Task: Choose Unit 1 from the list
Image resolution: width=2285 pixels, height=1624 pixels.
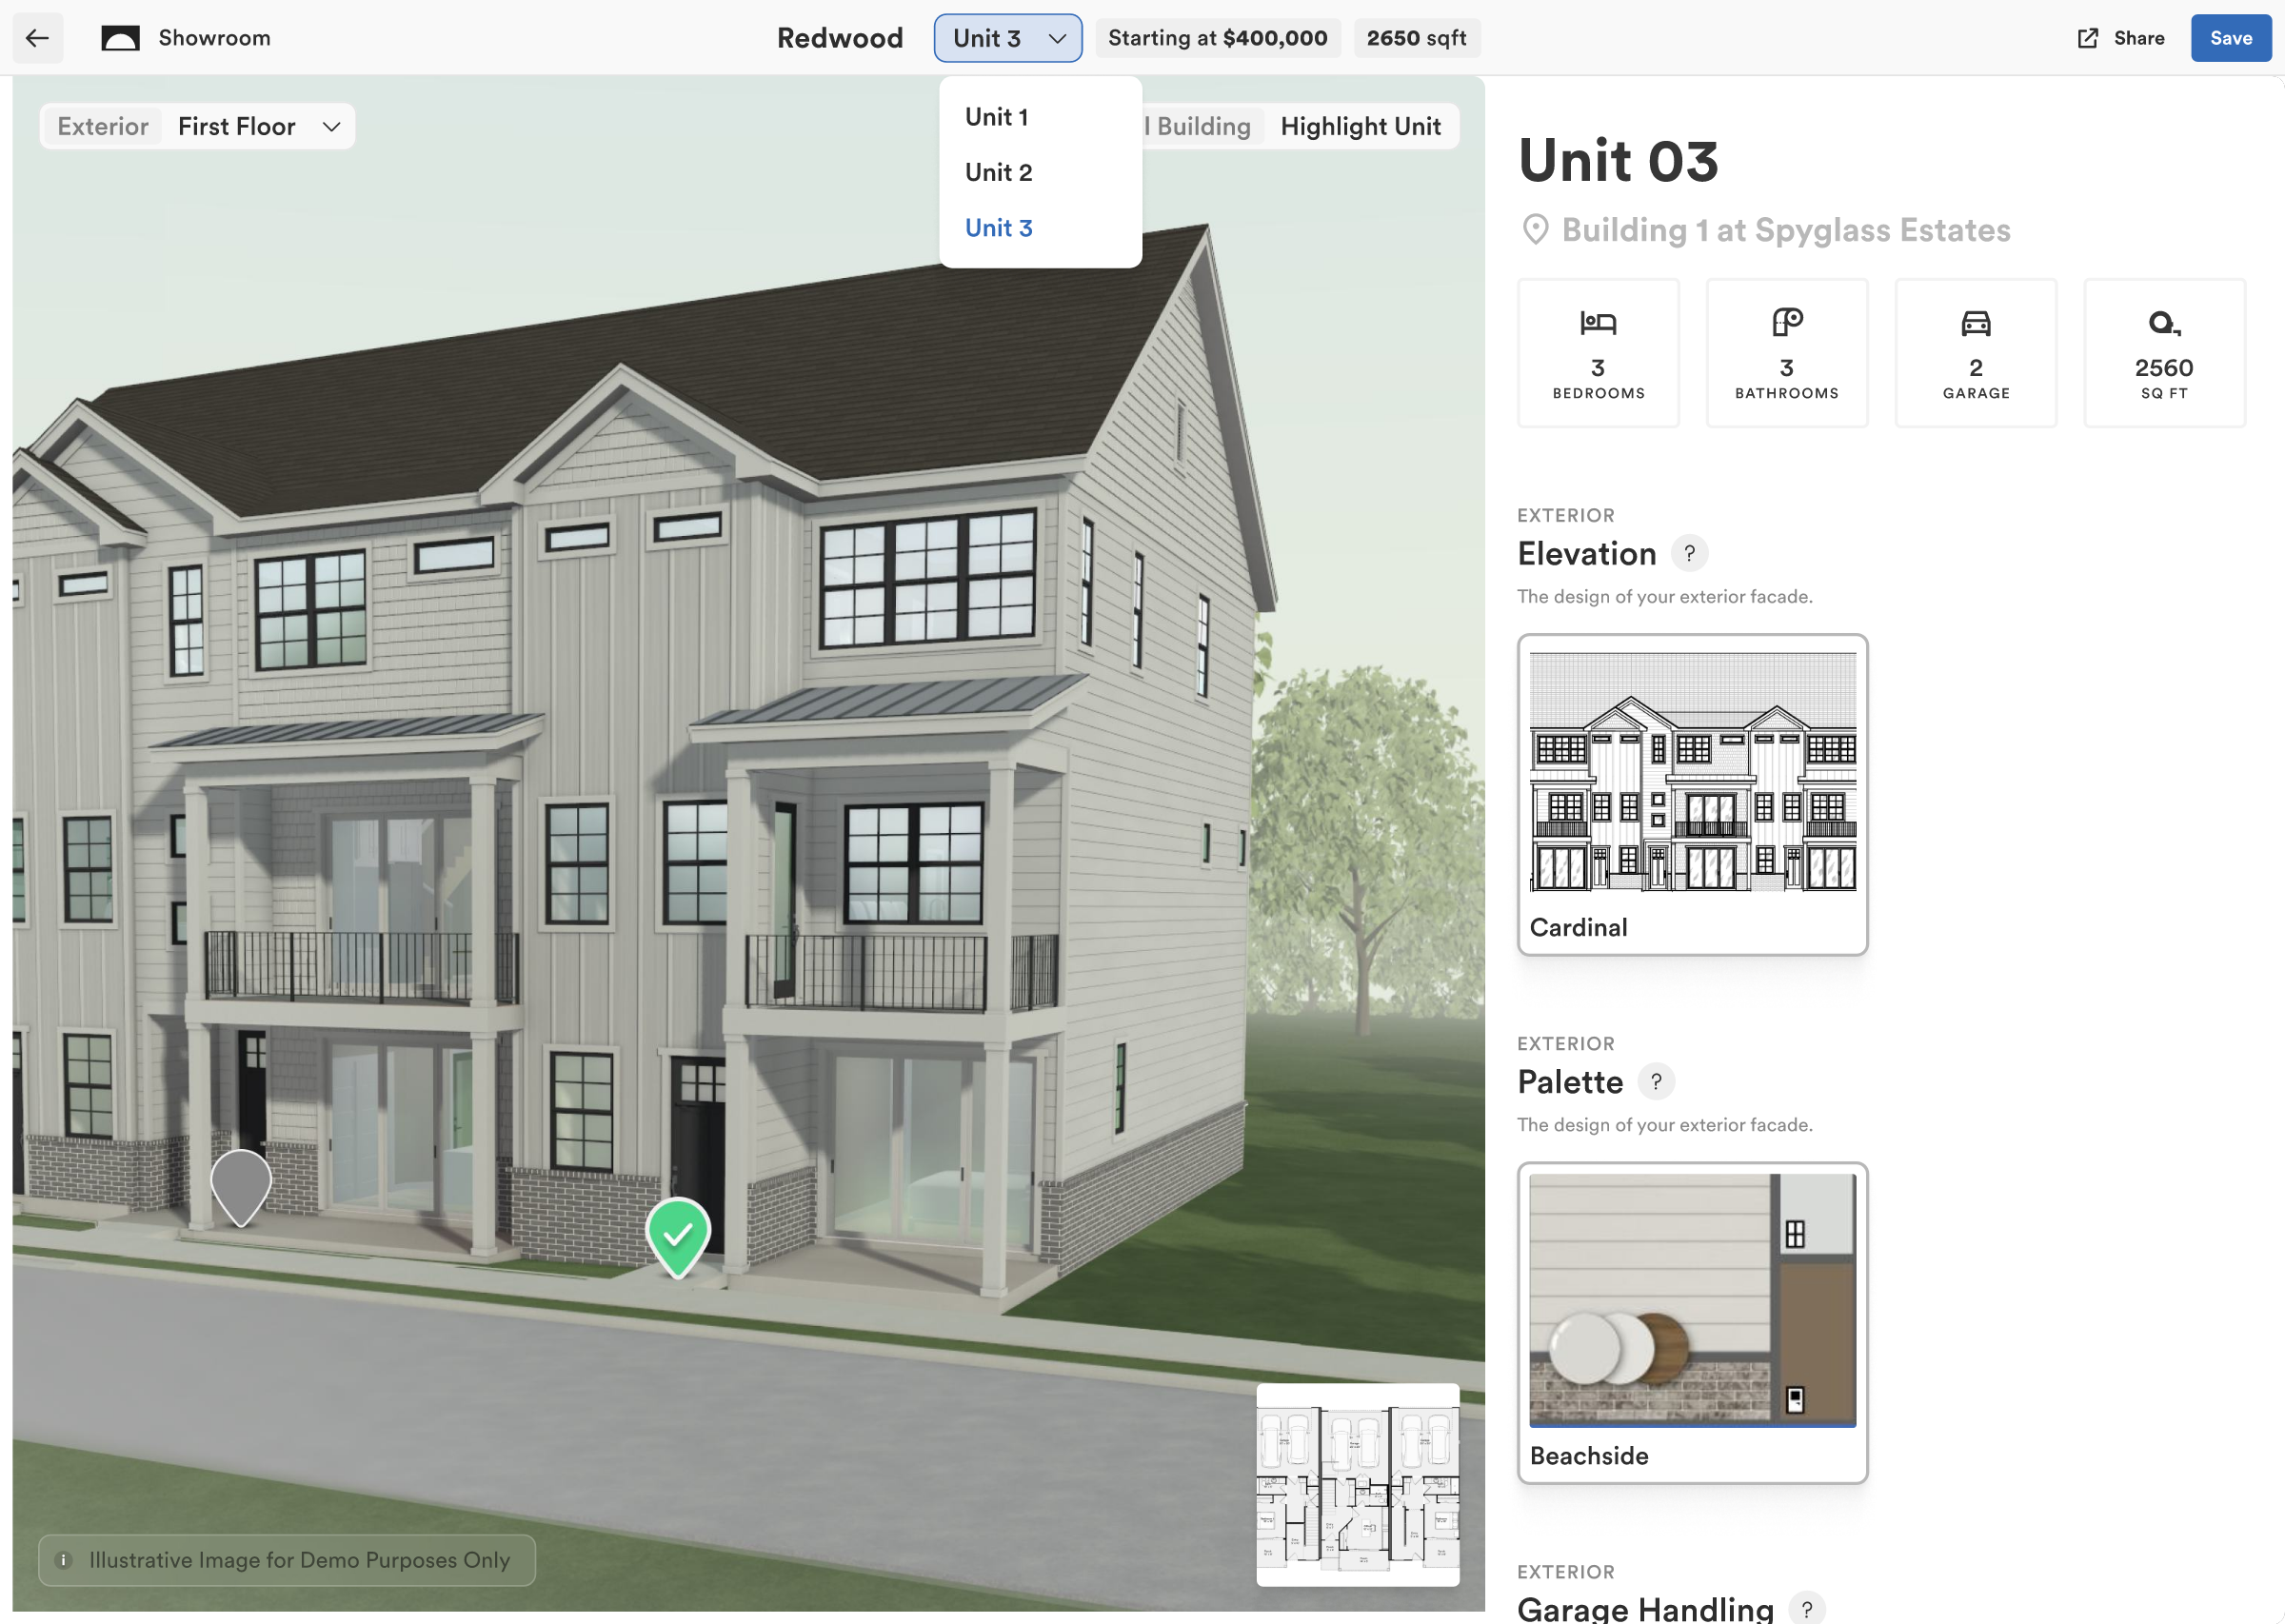Action: click(x=996, y=117)
